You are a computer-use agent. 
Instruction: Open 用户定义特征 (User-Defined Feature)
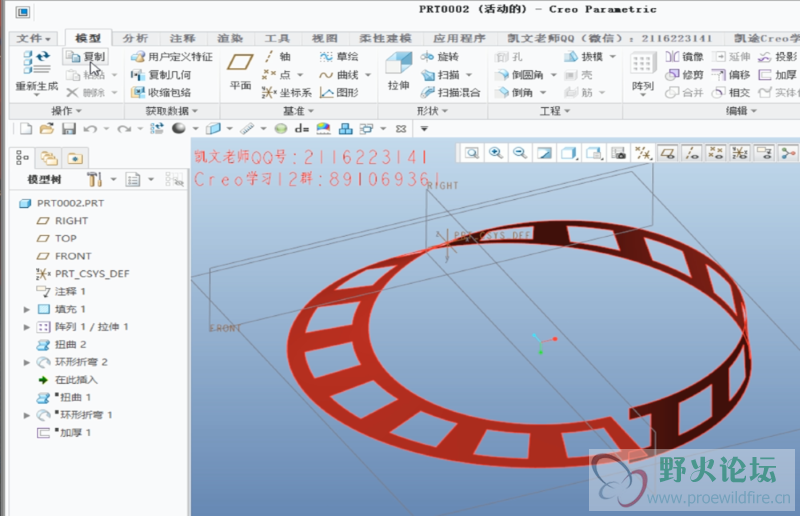(172, 57)
